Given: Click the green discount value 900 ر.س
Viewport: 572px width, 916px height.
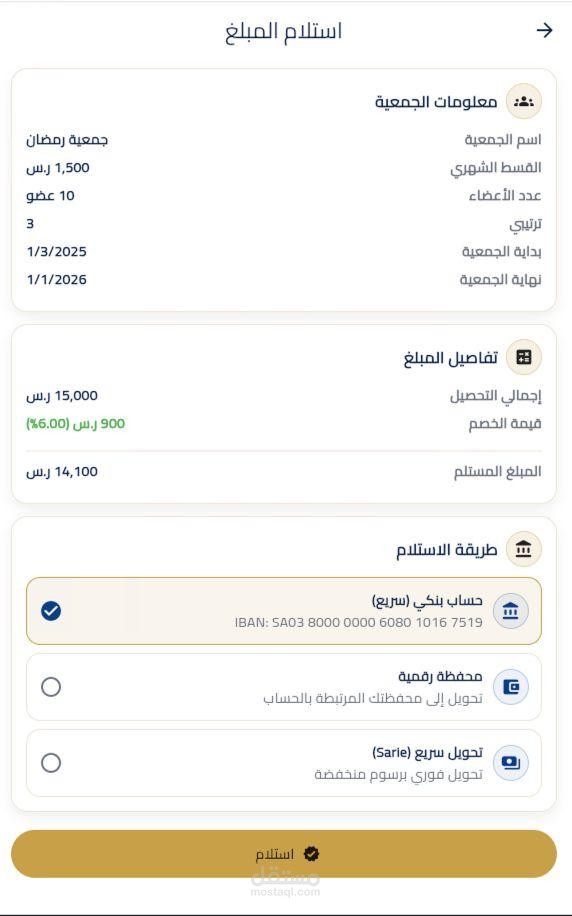Looking at the screenshot, I should pos(75,424).
